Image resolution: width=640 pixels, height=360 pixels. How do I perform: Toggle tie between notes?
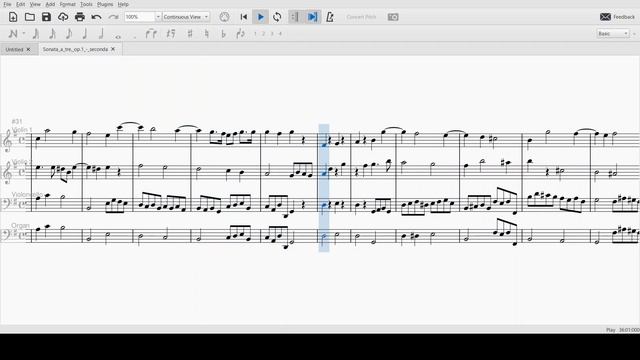point(151,34)
